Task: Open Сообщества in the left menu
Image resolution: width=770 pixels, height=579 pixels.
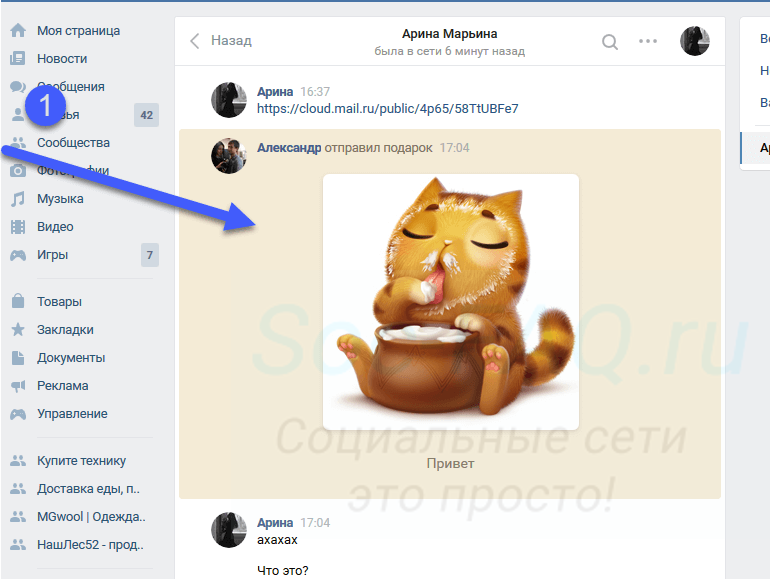Action: point(73,143)
